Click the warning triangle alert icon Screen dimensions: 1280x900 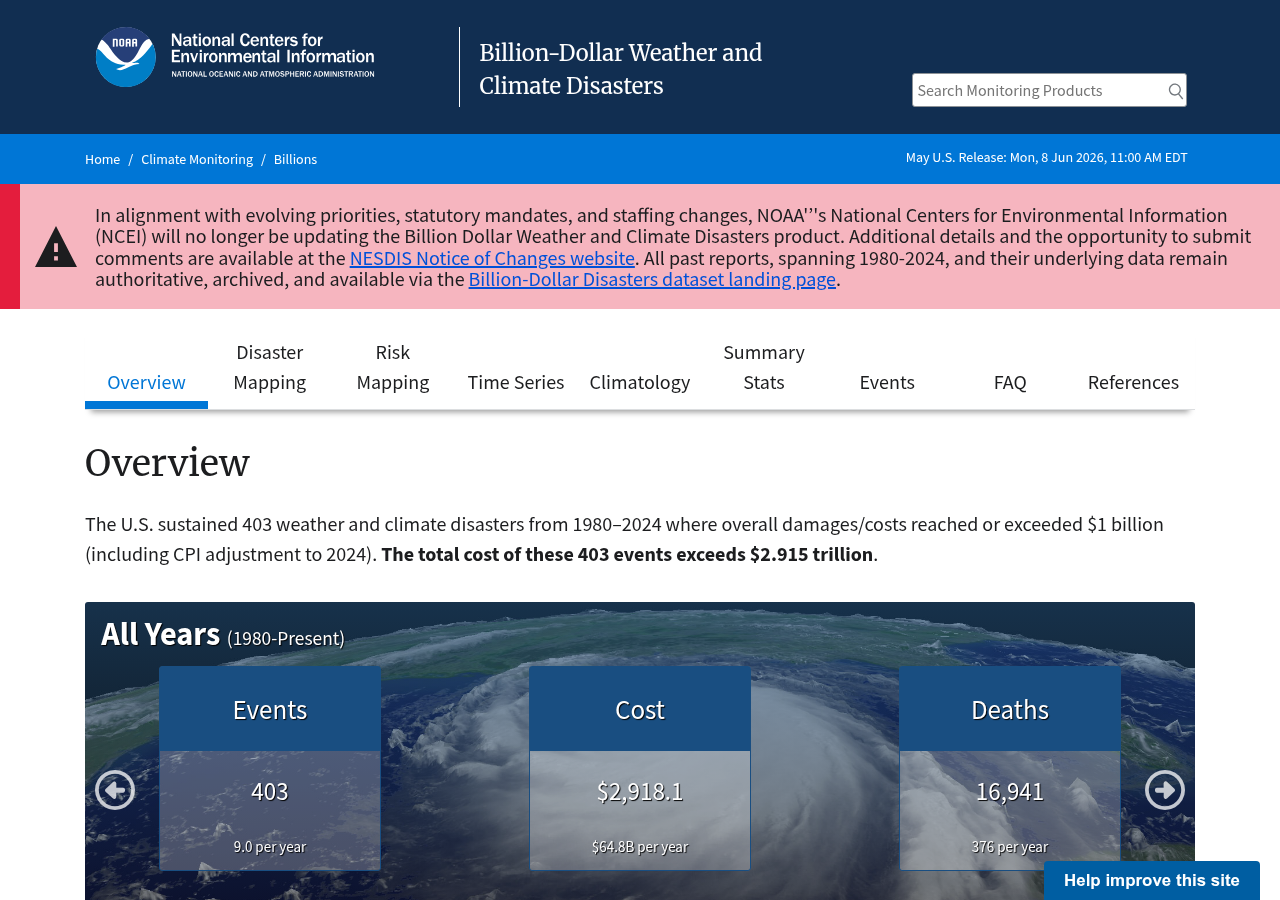(56, 247)
